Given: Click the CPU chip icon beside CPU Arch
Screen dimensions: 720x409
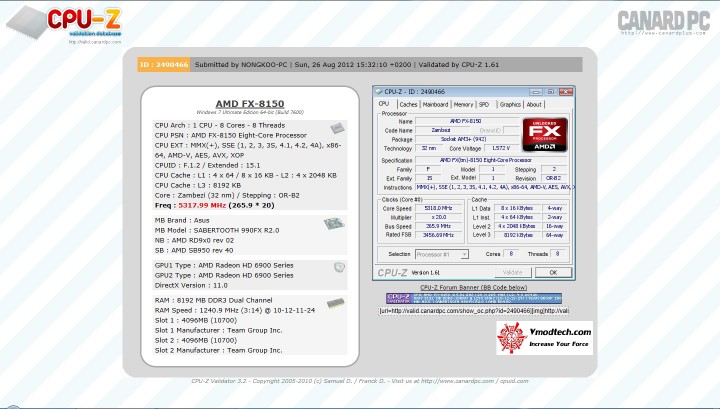Looking at the screenshot, I should [338, 128].
